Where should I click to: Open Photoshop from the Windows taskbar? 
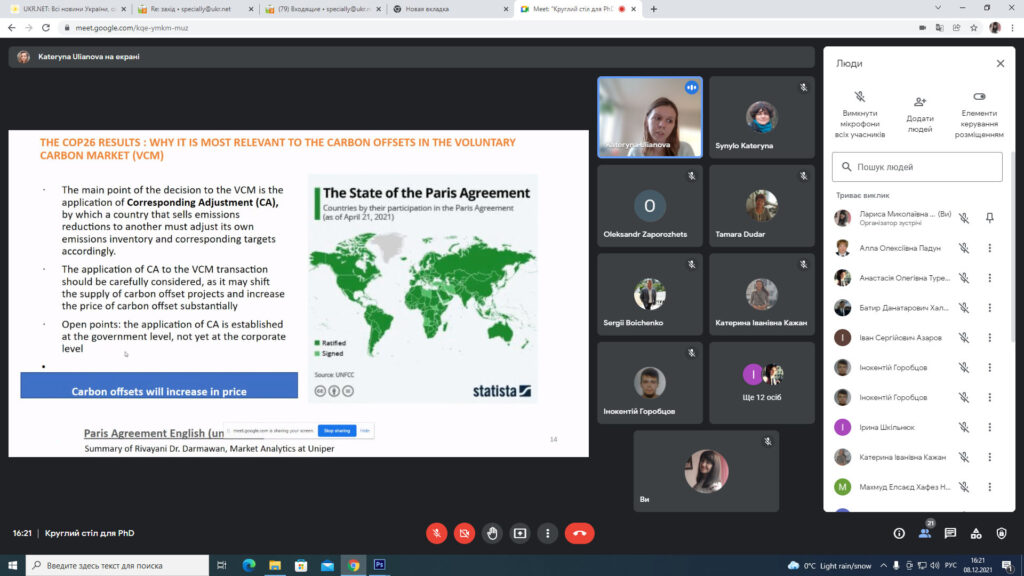point(380,565)
